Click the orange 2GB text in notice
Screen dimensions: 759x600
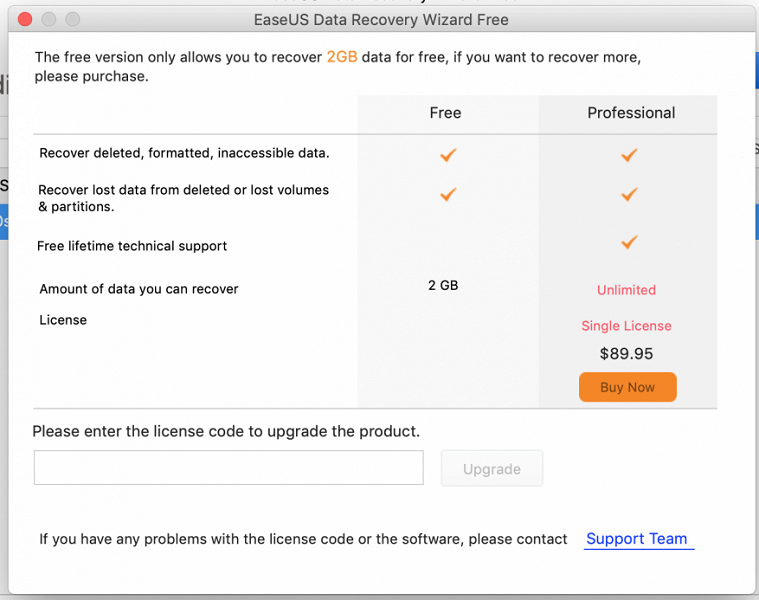[x=342, y=57]
